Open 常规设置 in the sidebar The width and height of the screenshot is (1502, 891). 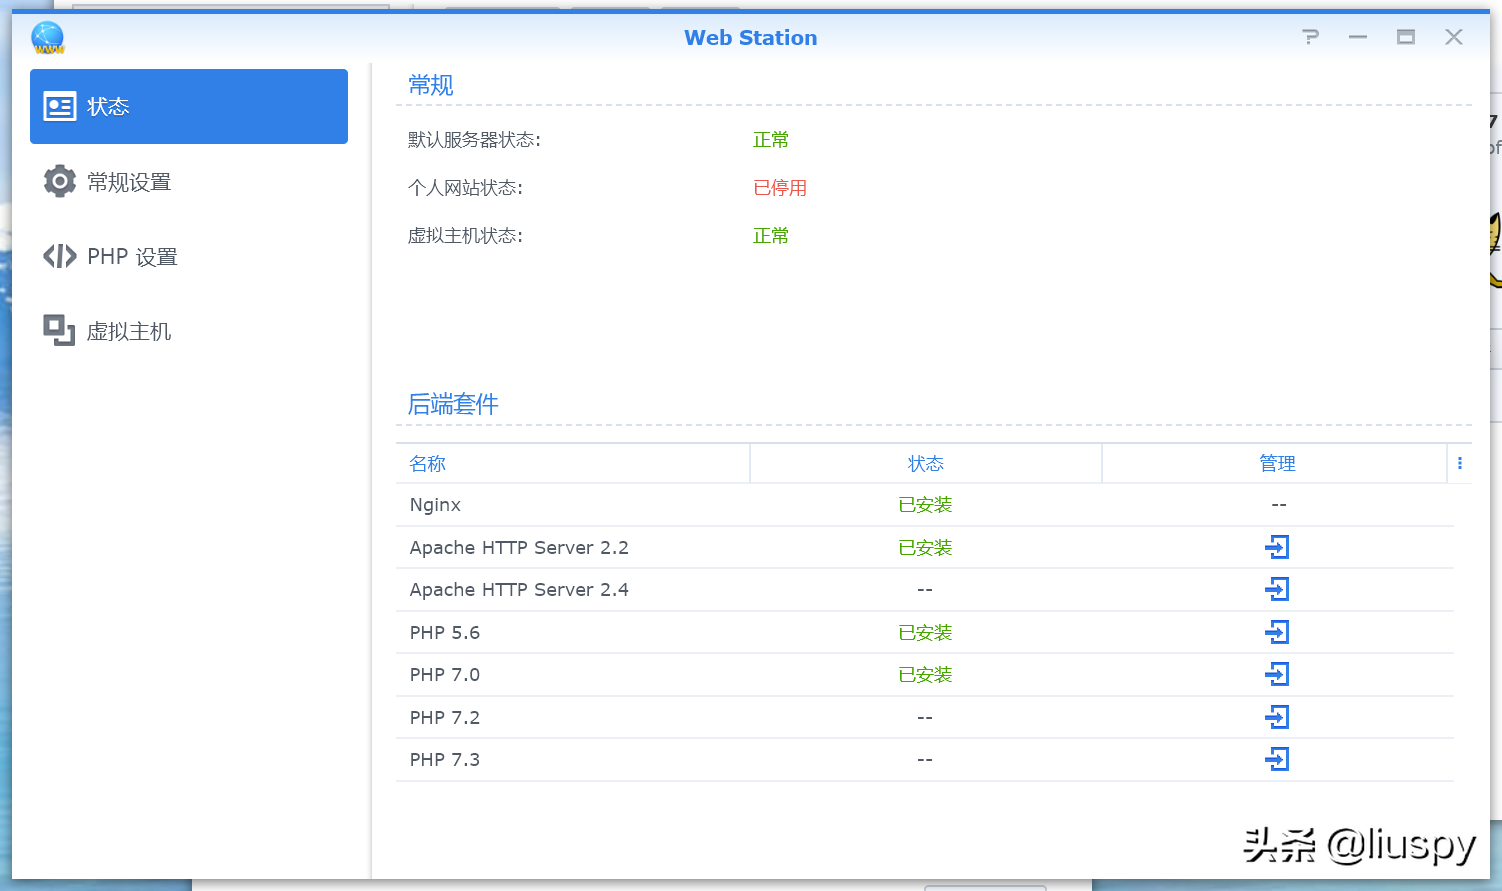coord(129,182)
